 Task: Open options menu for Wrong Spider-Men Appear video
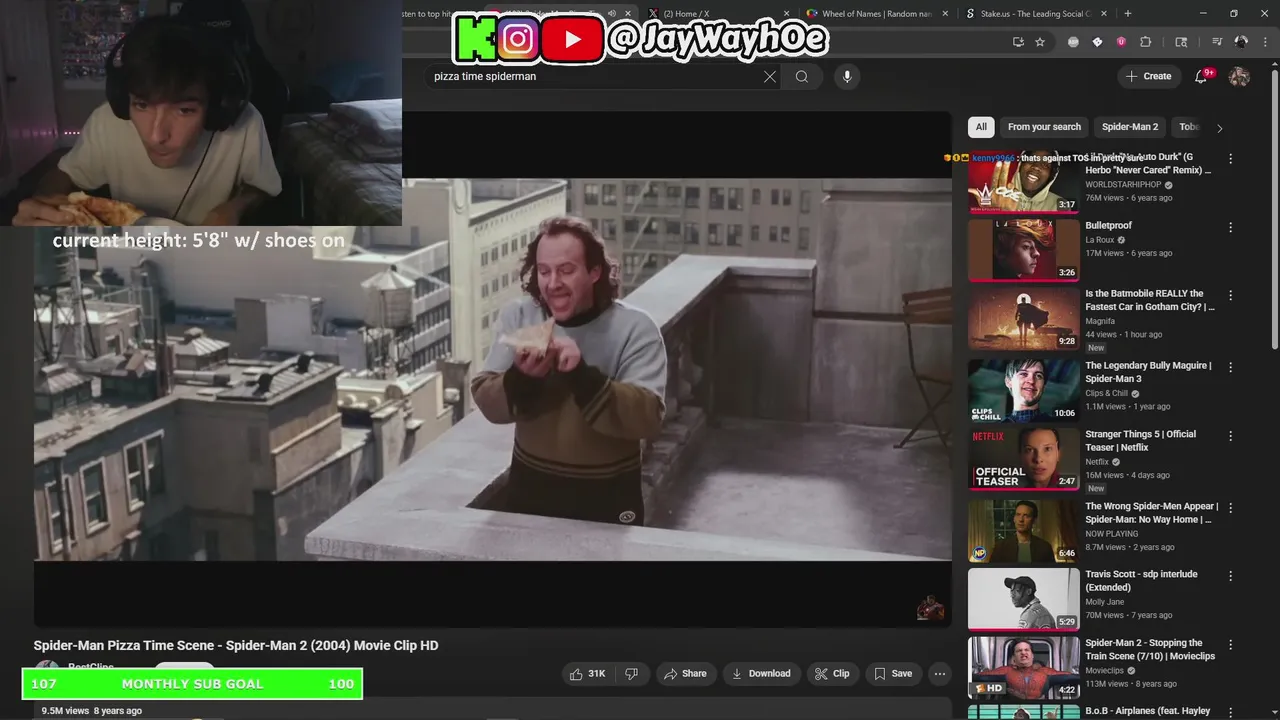[1231, 508]
